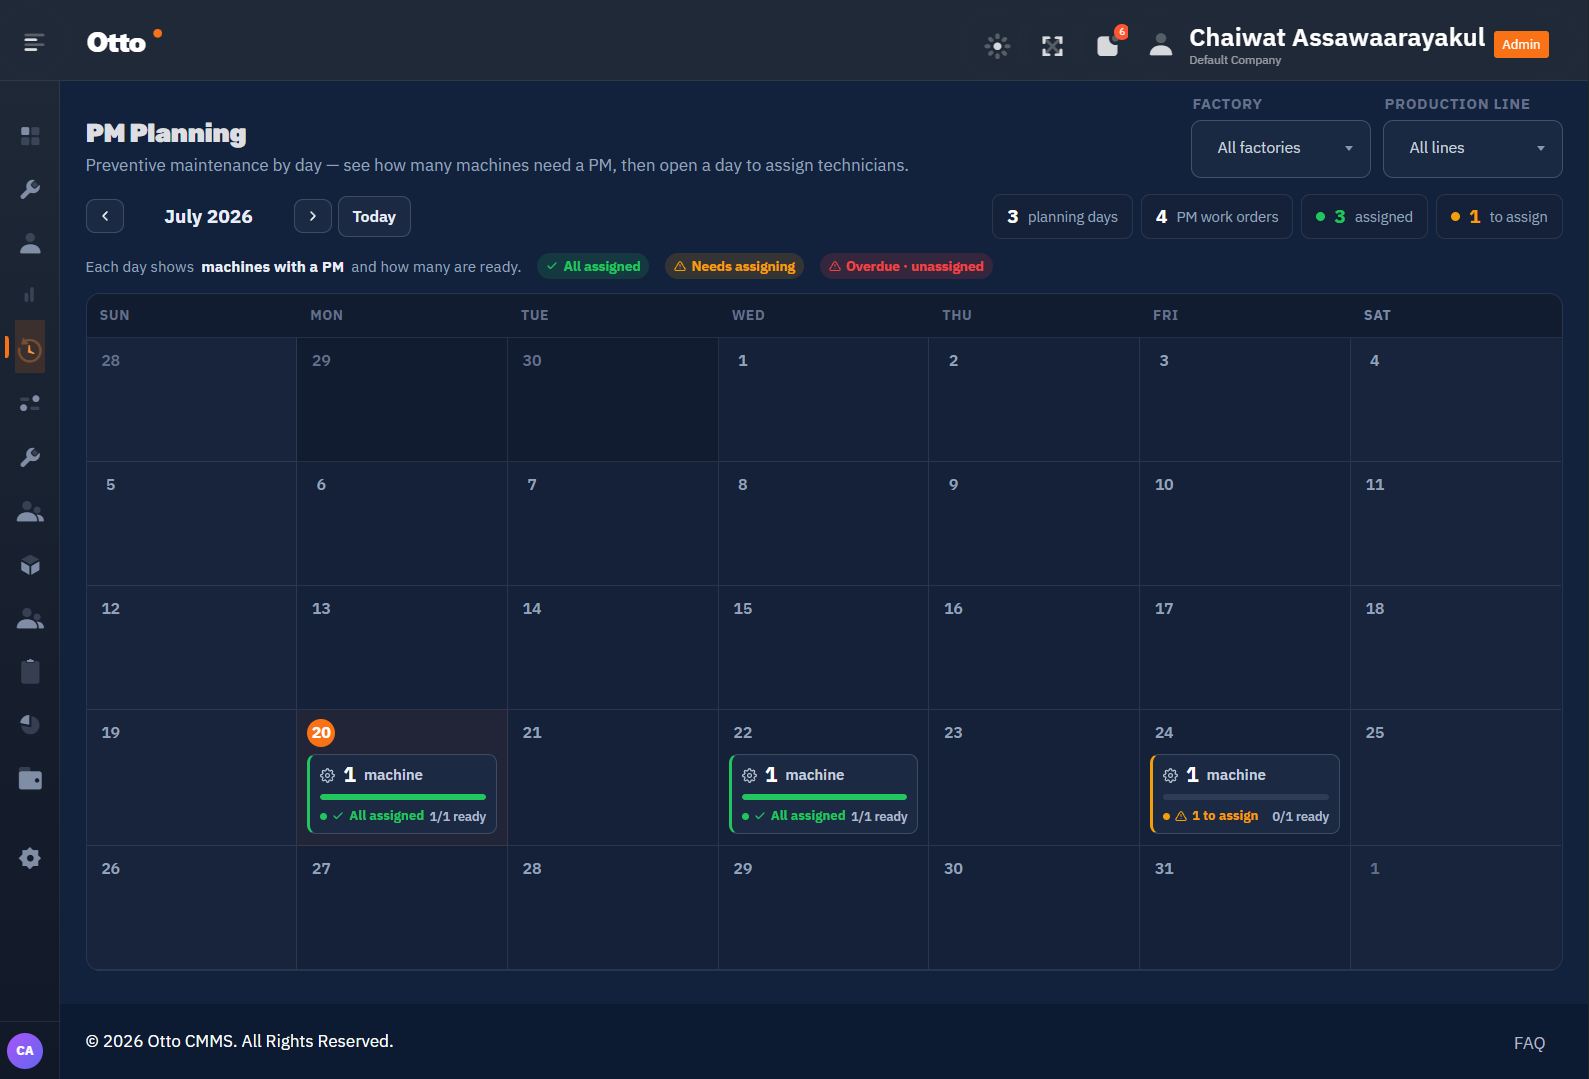The height and width of the screenshot is (1079, 1589).
Task: Open the July 20 machine card
Action: (402, 794)
